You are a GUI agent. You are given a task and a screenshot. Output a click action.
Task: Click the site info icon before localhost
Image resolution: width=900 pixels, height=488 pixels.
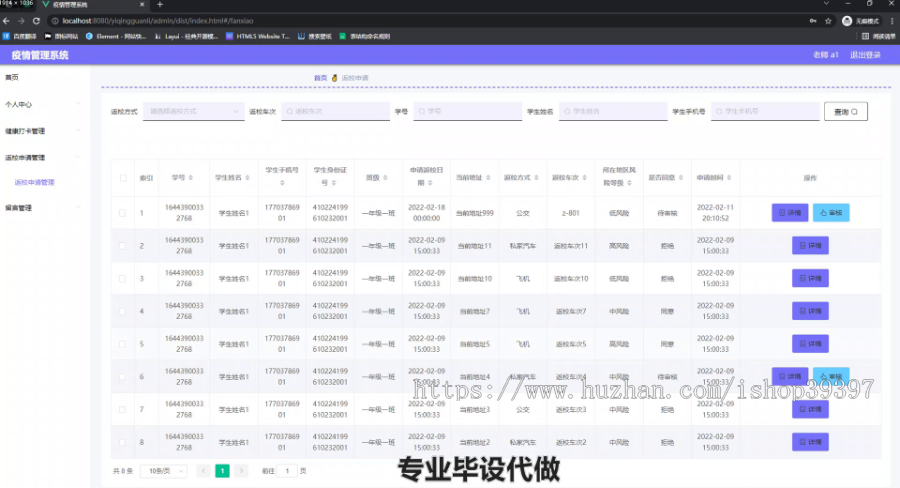[55, 21]
